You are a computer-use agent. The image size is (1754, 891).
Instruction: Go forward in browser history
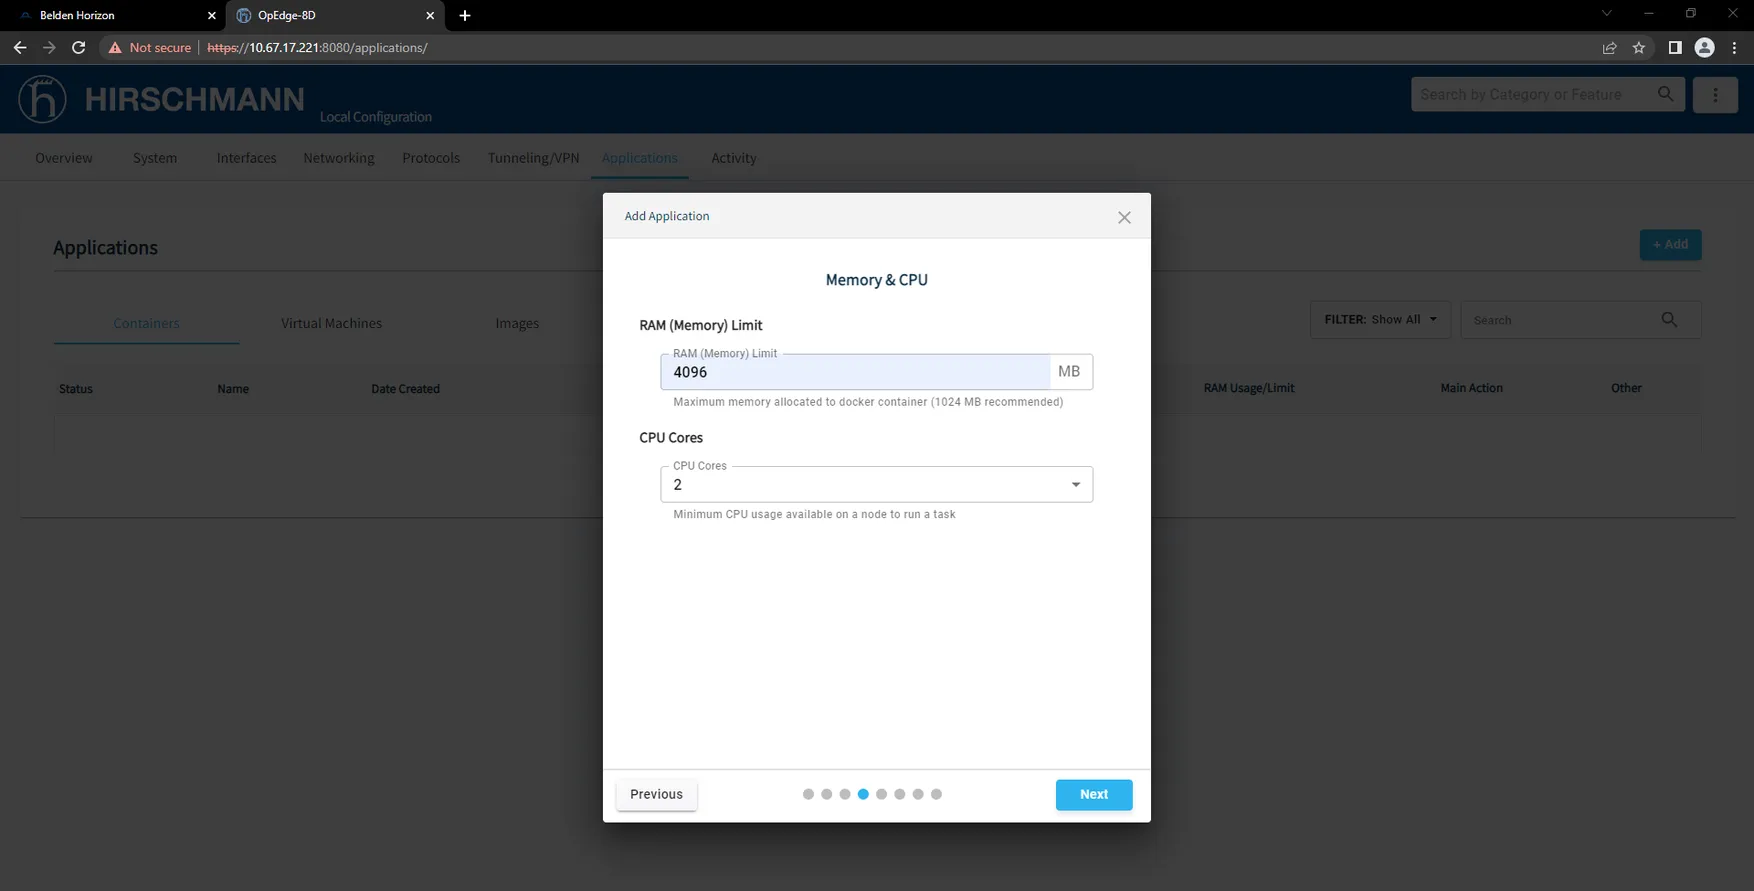49,47
